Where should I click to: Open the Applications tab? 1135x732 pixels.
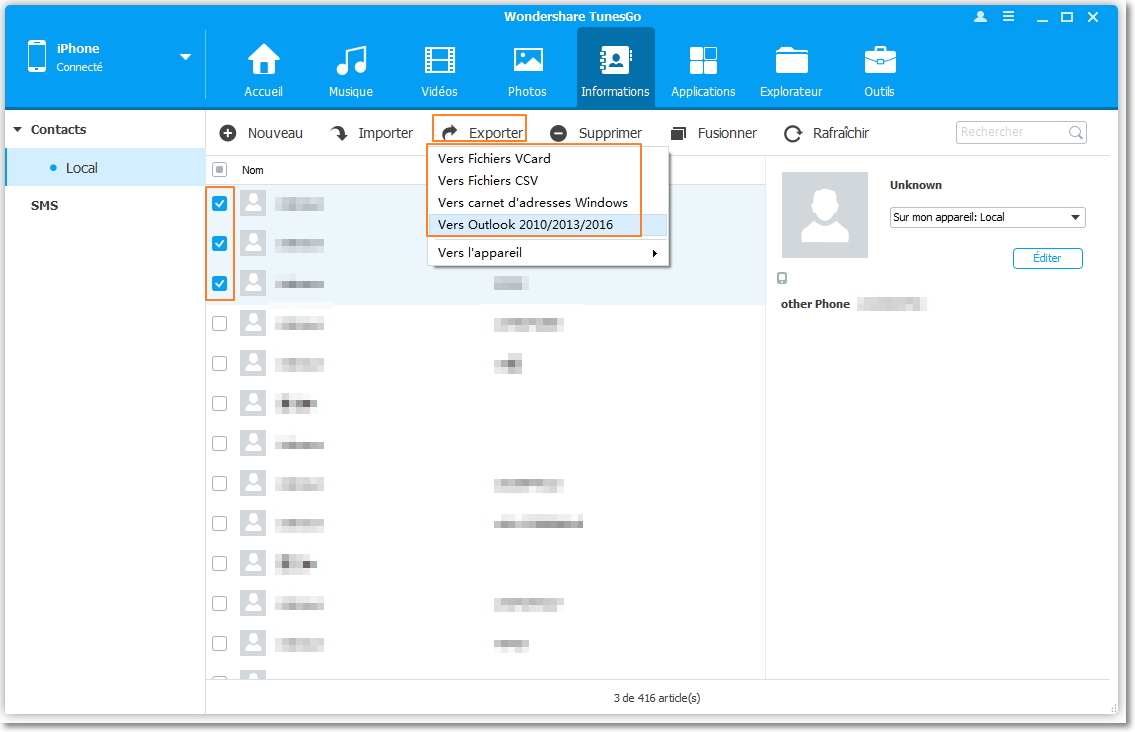point(703,70)
